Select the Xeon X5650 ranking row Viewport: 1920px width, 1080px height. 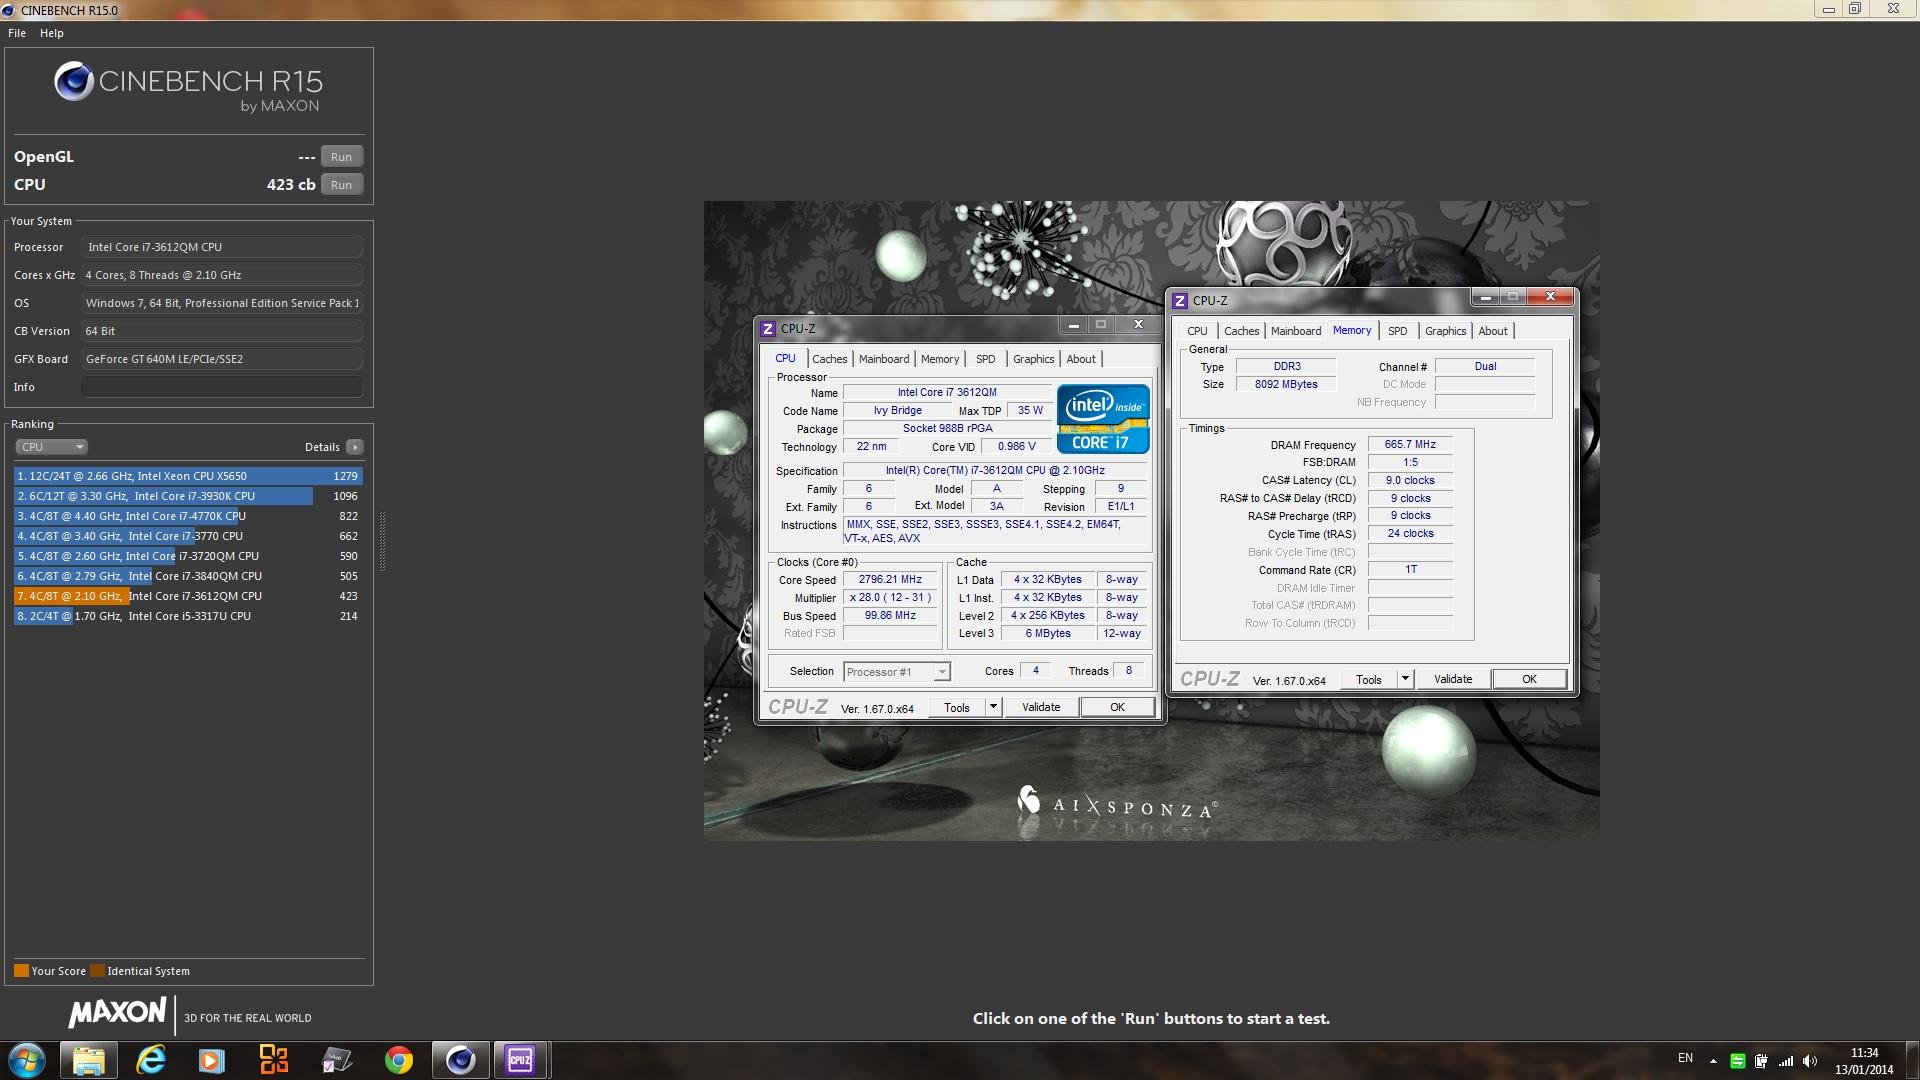pos(188,476)
